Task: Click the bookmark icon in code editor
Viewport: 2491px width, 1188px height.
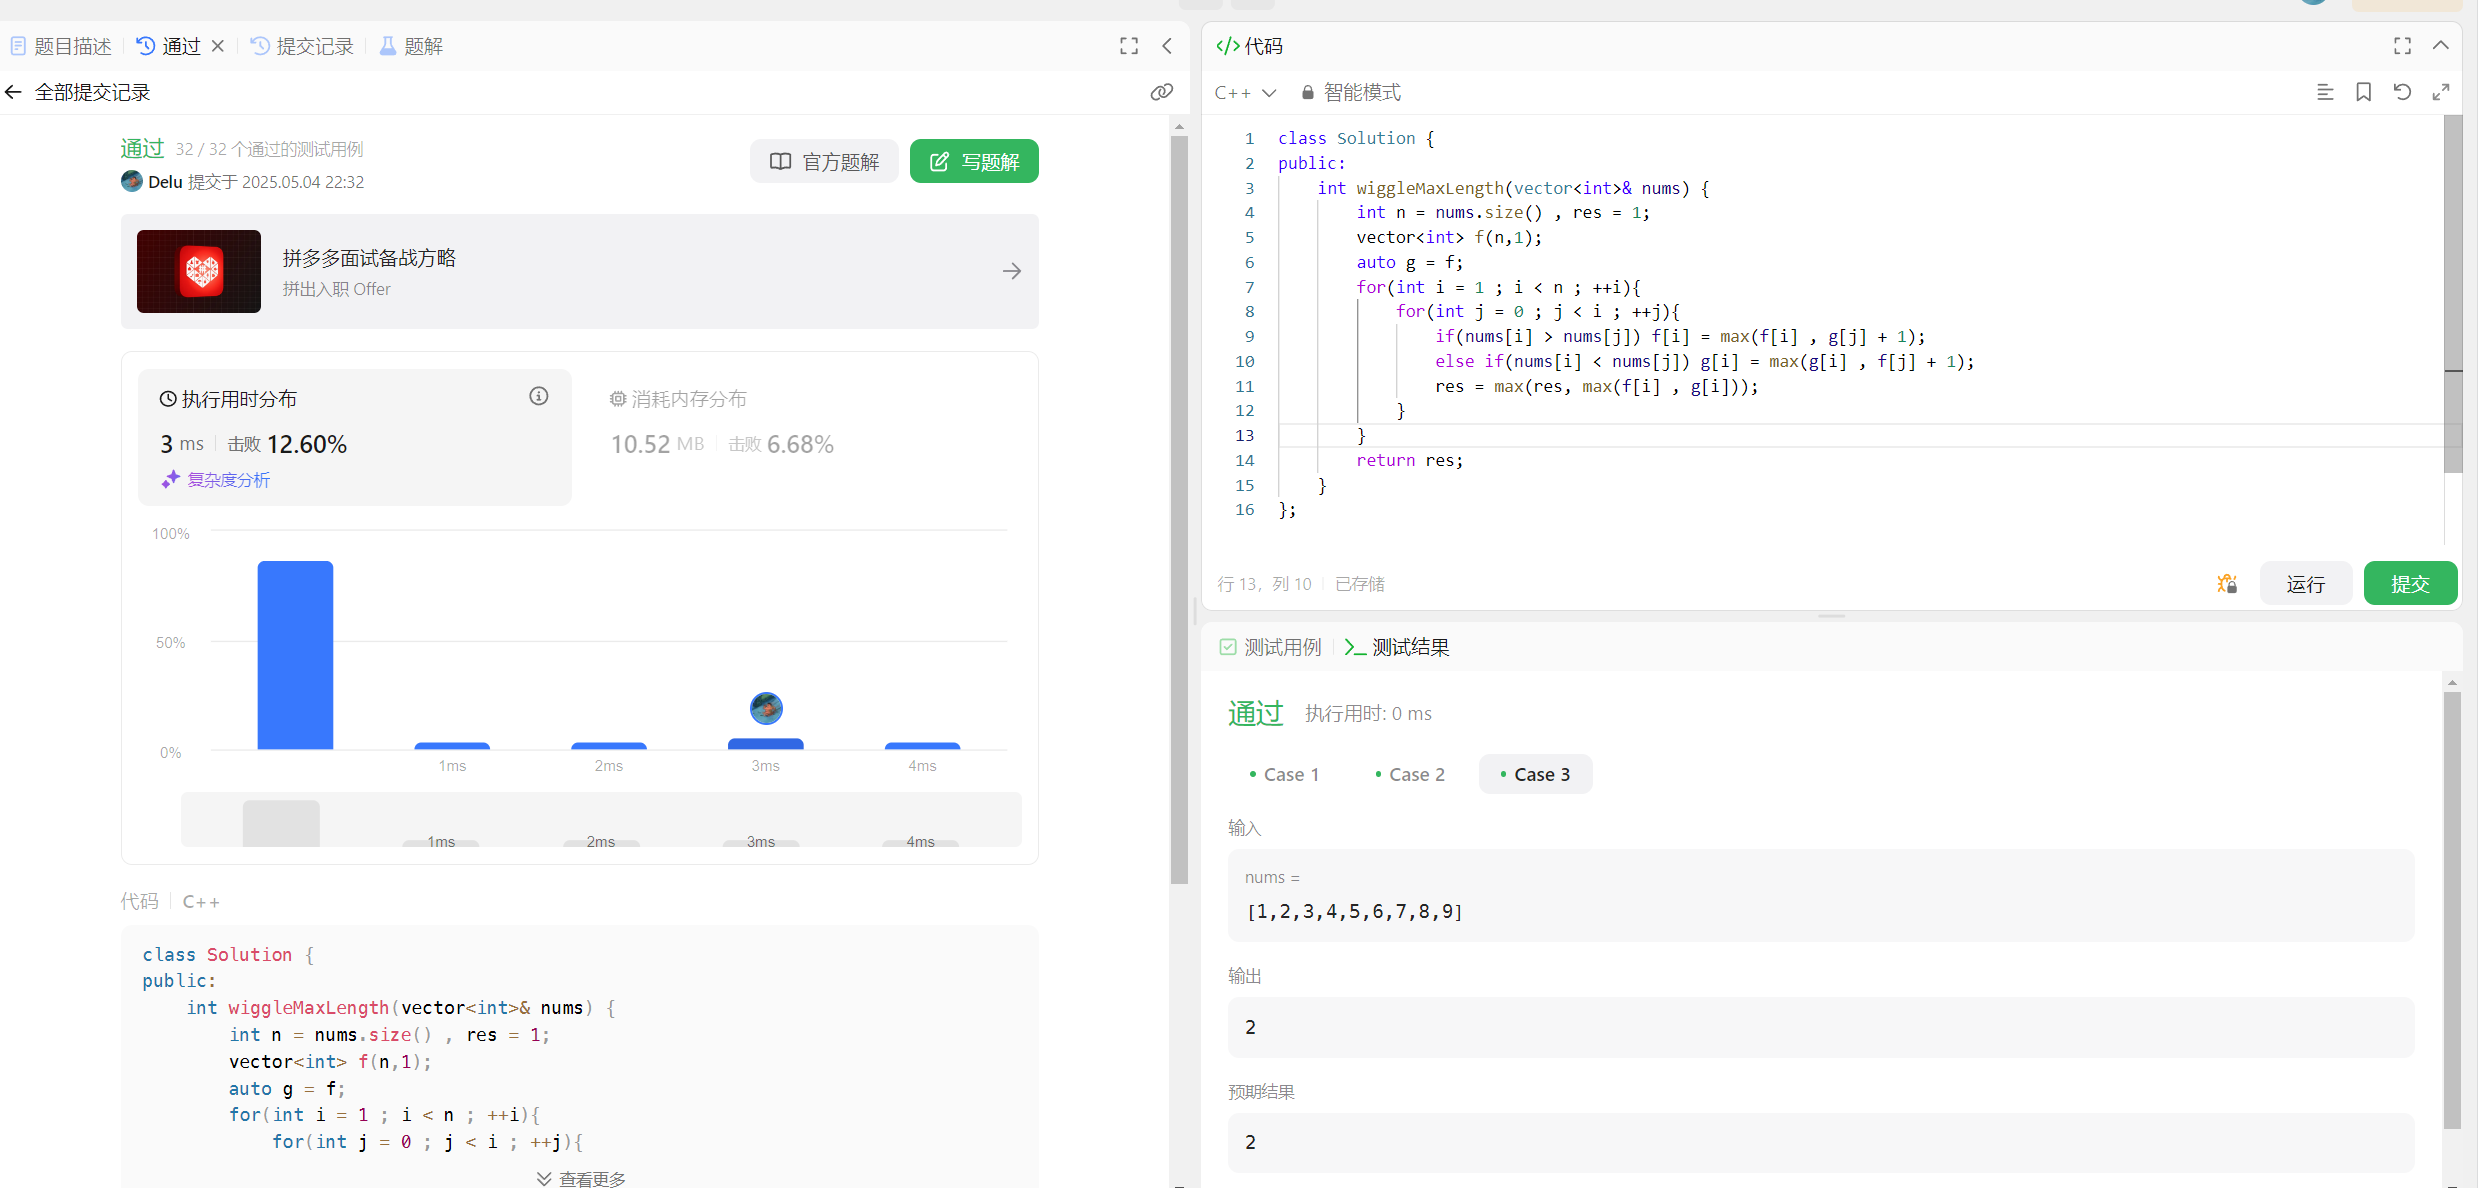Action: coord(2364,92)
